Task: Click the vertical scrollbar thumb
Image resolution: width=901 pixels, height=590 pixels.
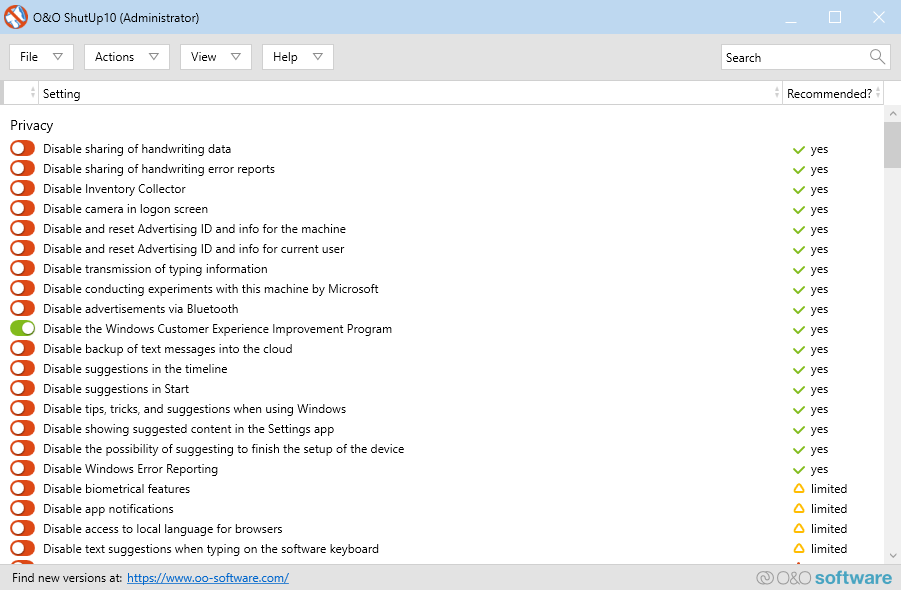Action: (x=892, y=145)
